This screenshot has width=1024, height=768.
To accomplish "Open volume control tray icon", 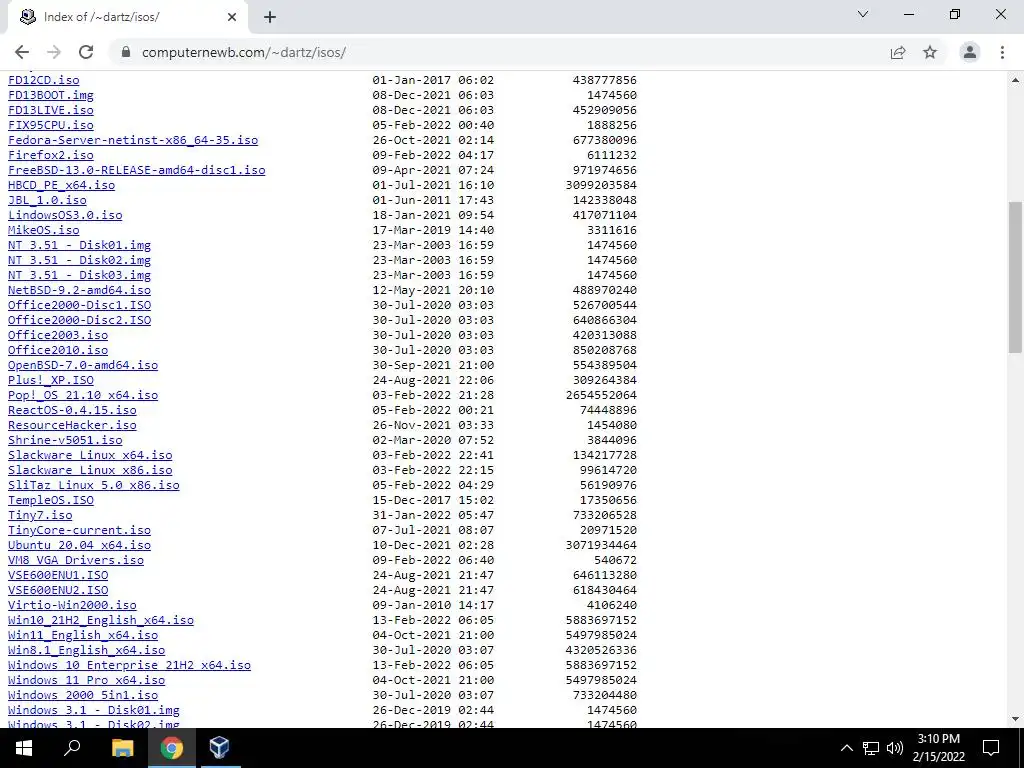I will 895,748.
